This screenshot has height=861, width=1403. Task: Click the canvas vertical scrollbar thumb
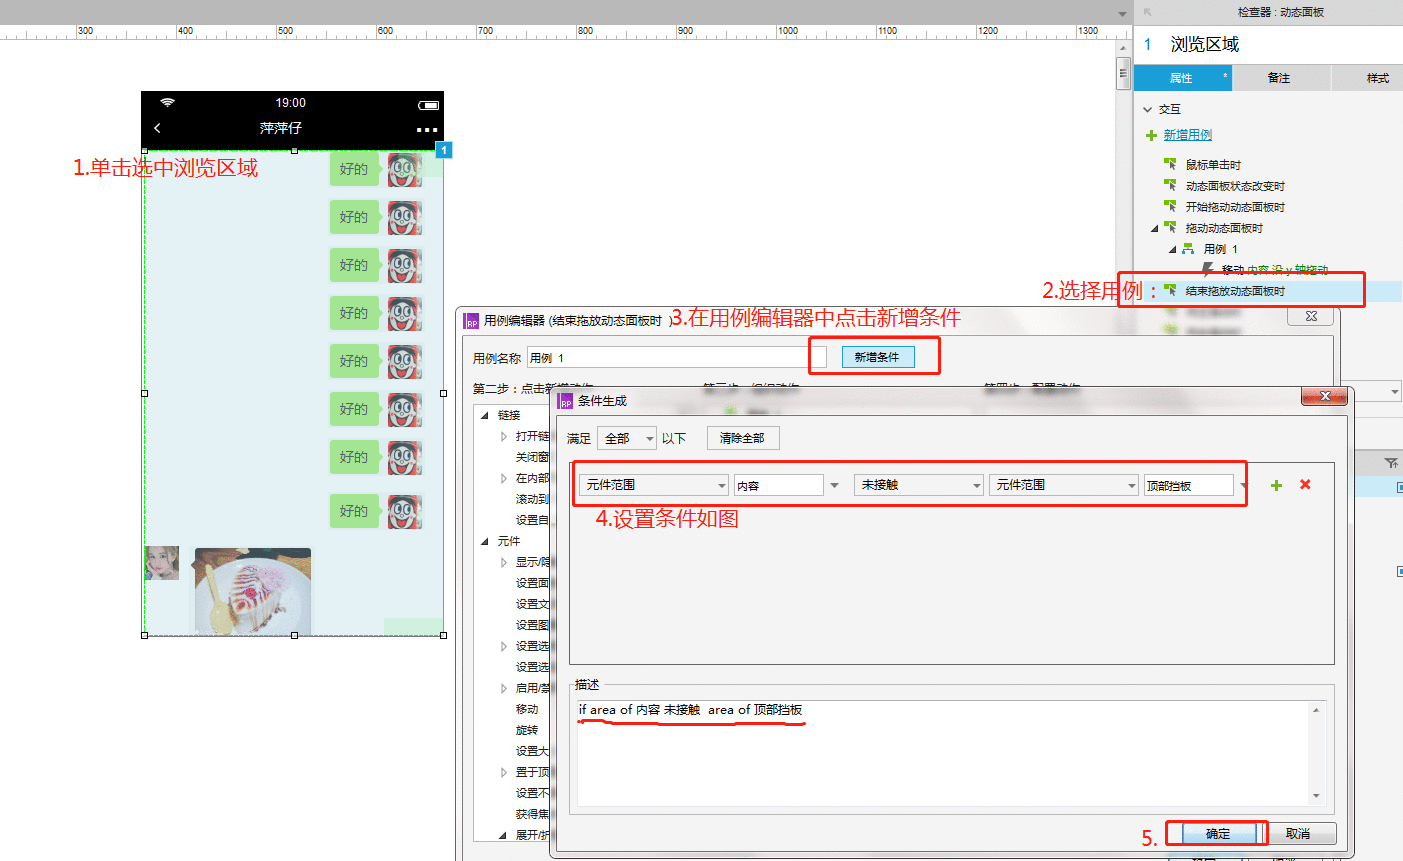1124,74
